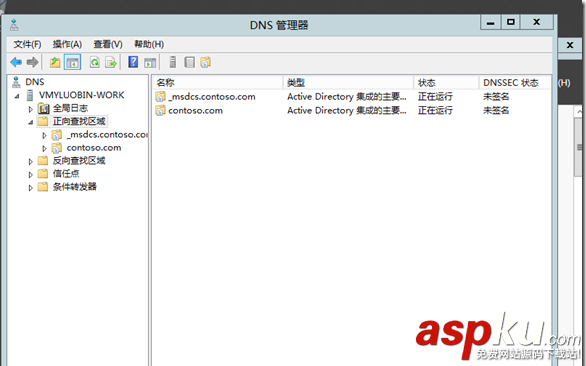The width and height of the screenshot is (586, 366).
Task: Collapse the 正向查找区域 node arrow
Action: coord(31,122)
